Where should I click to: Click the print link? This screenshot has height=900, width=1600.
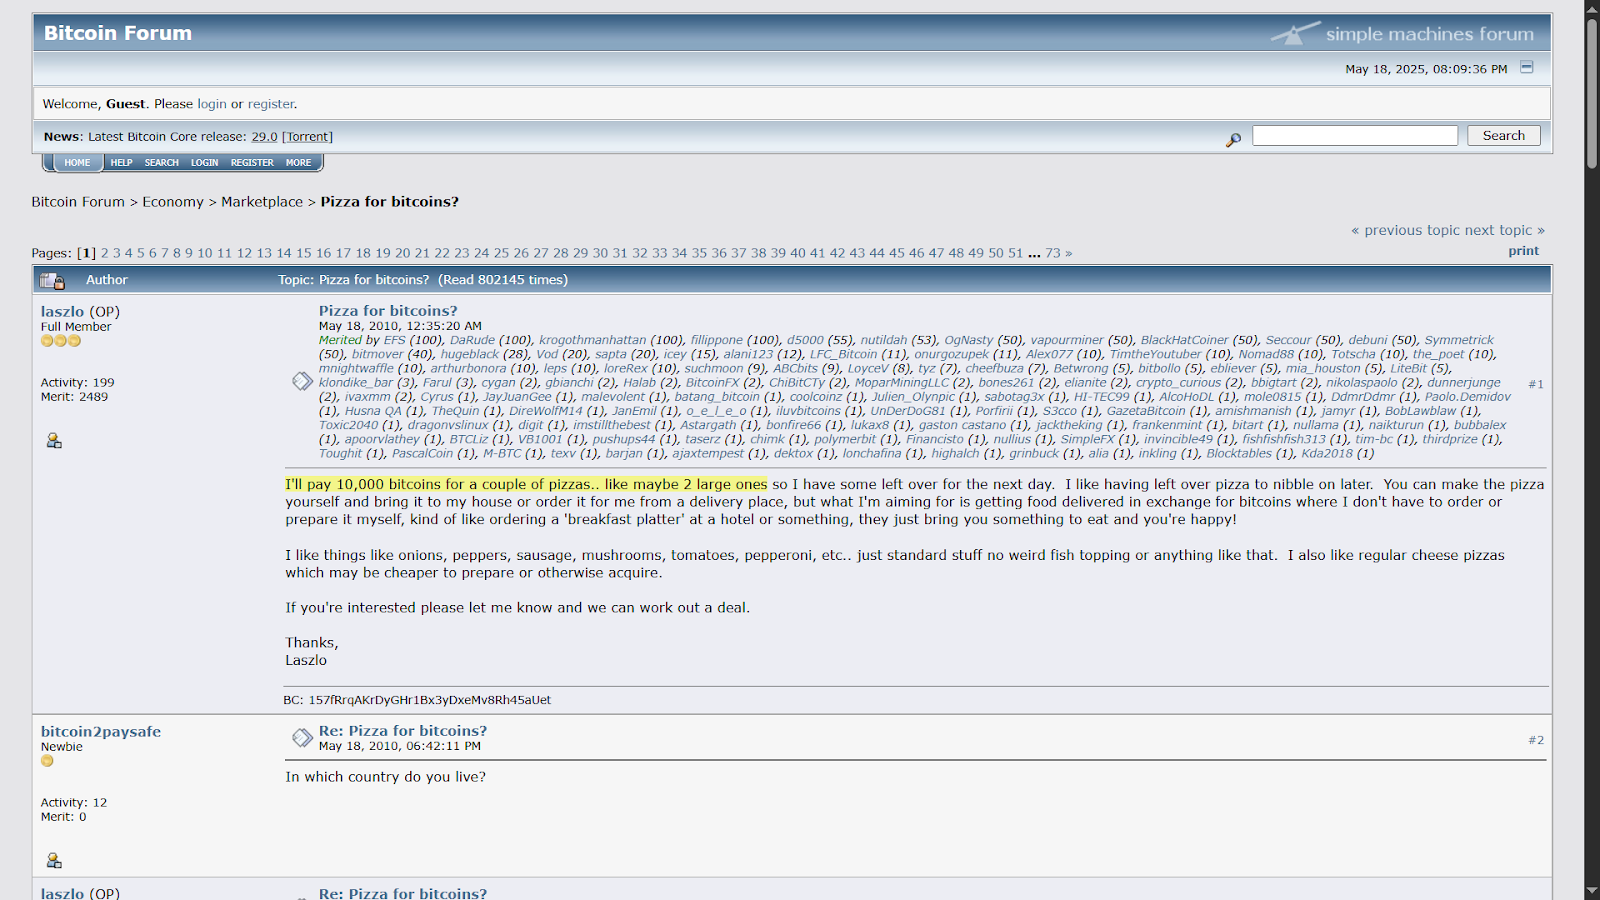tap(1524, 251)
